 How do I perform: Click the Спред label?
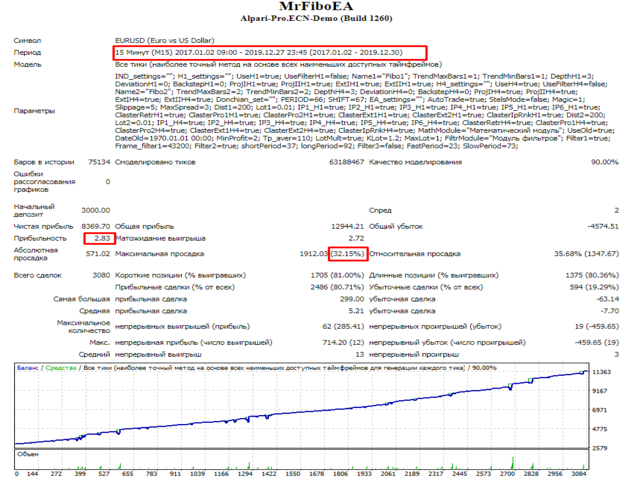[x=380, y=210]
